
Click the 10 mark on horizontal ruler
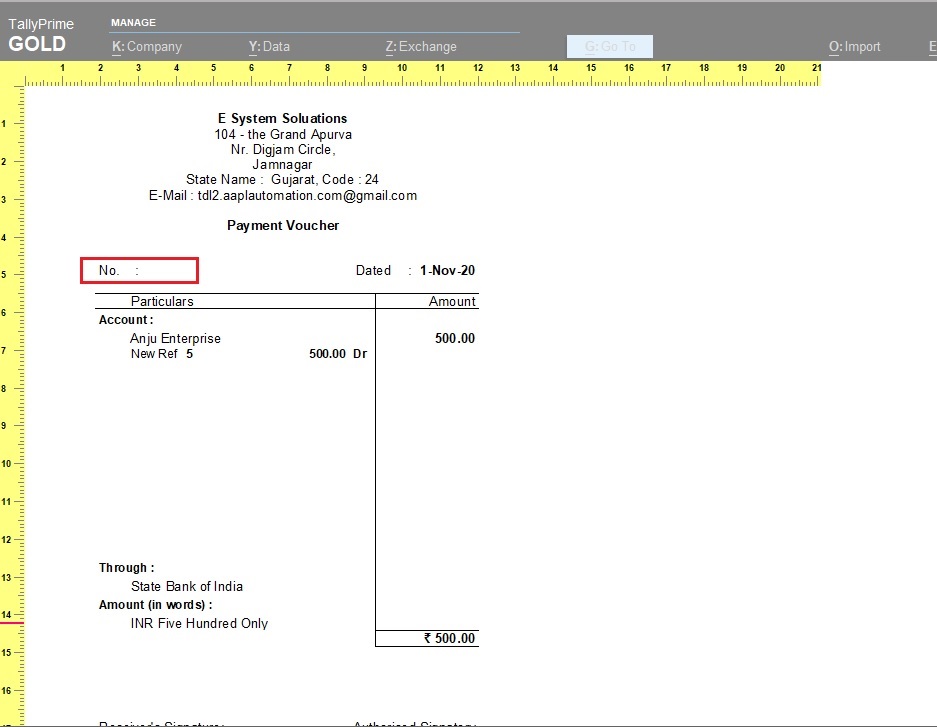(402, 69)
